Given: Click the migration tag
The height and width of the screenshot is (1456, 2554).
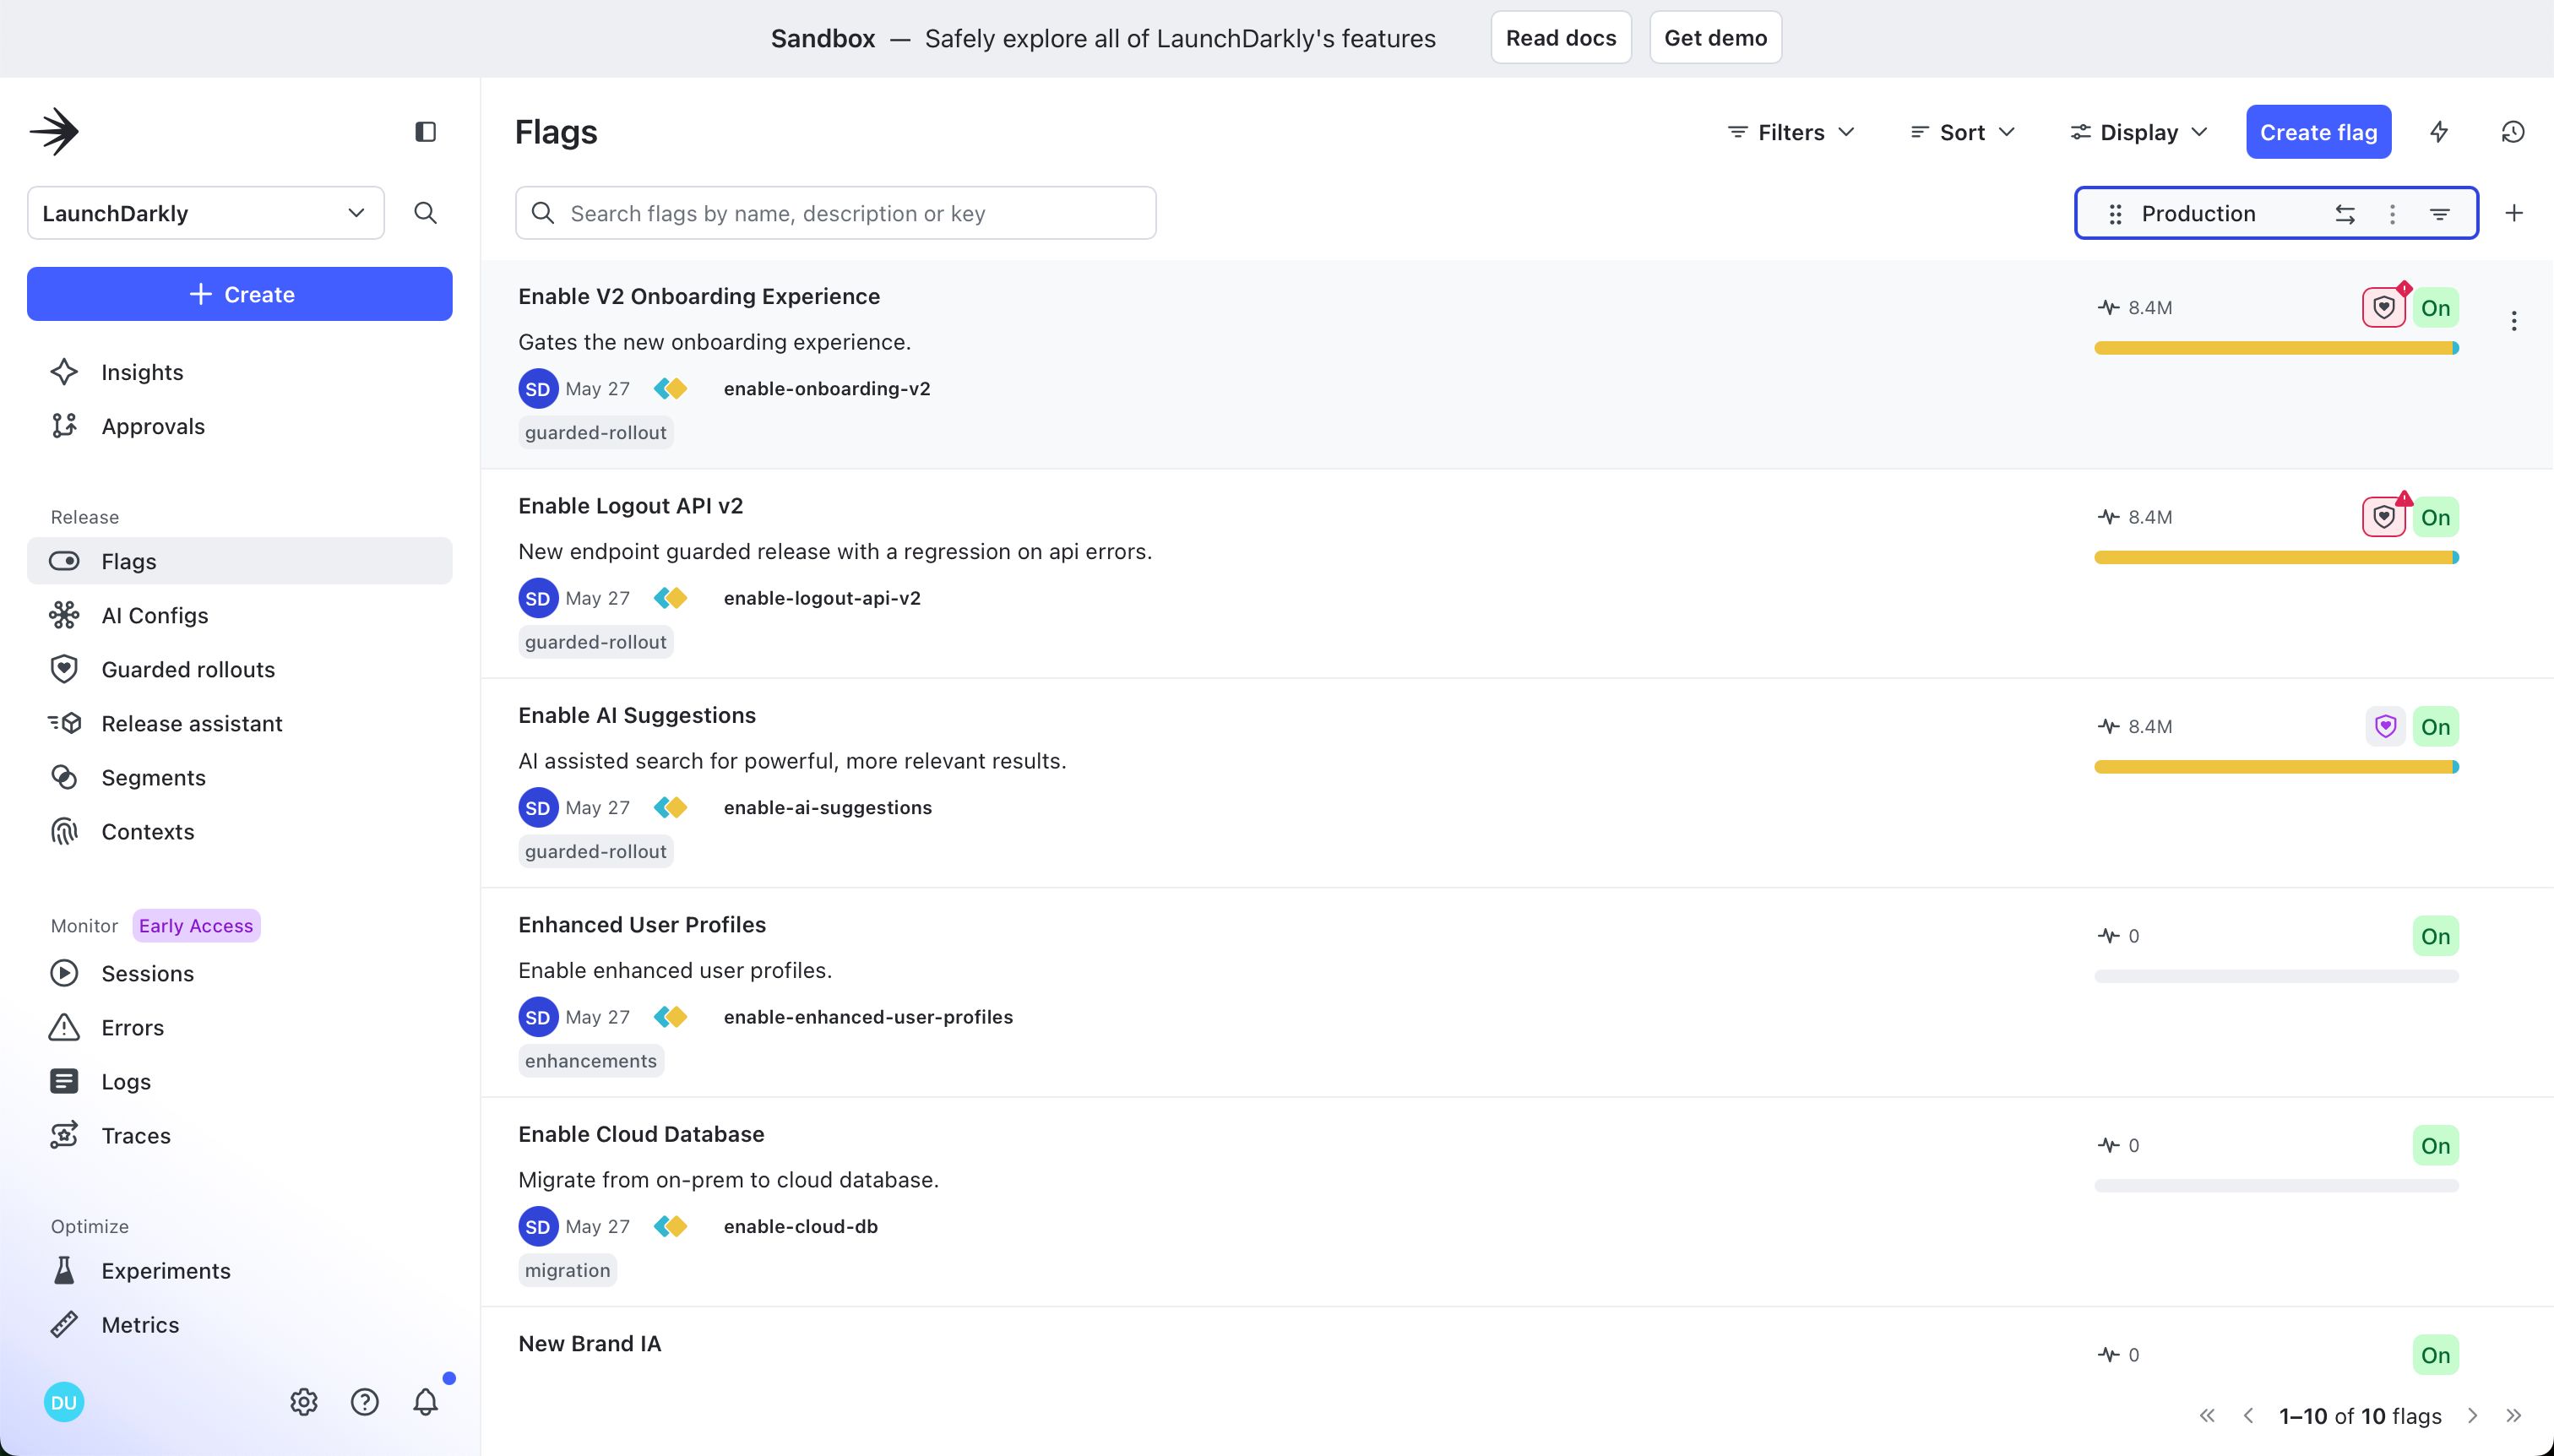Looking at the screenshot, I should pos(567,1270).
